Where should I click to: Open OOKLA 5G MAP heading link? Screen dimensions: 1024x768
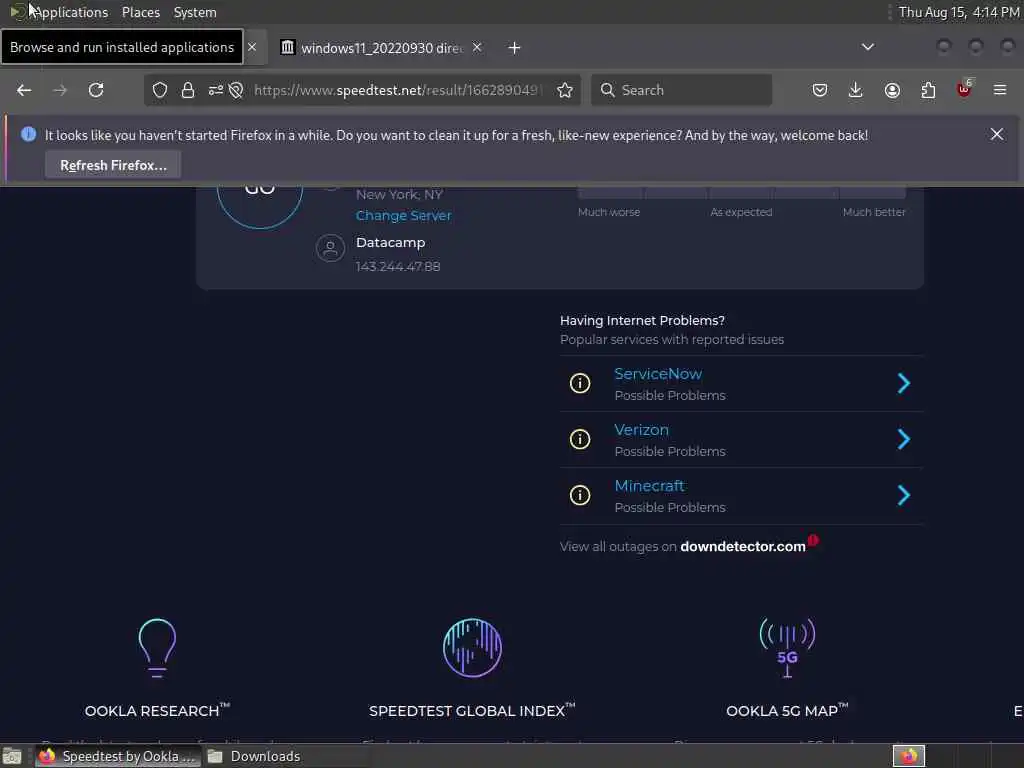click(x=787, y=711)
